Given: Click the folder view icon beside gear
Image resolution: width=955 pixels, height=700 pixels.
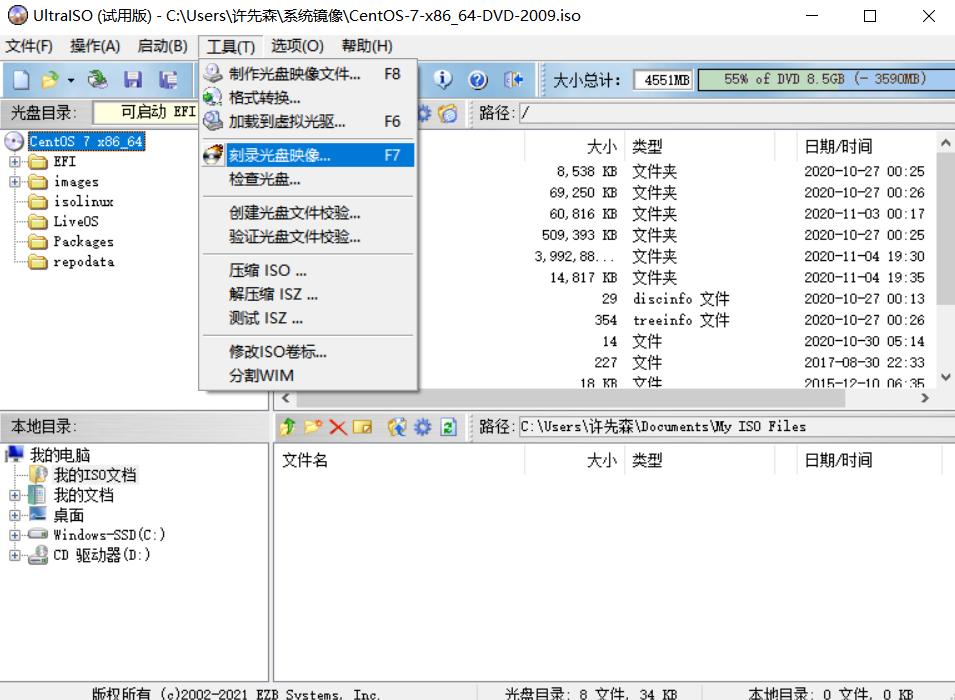Looking at the screenshot, I should point(448,113).
